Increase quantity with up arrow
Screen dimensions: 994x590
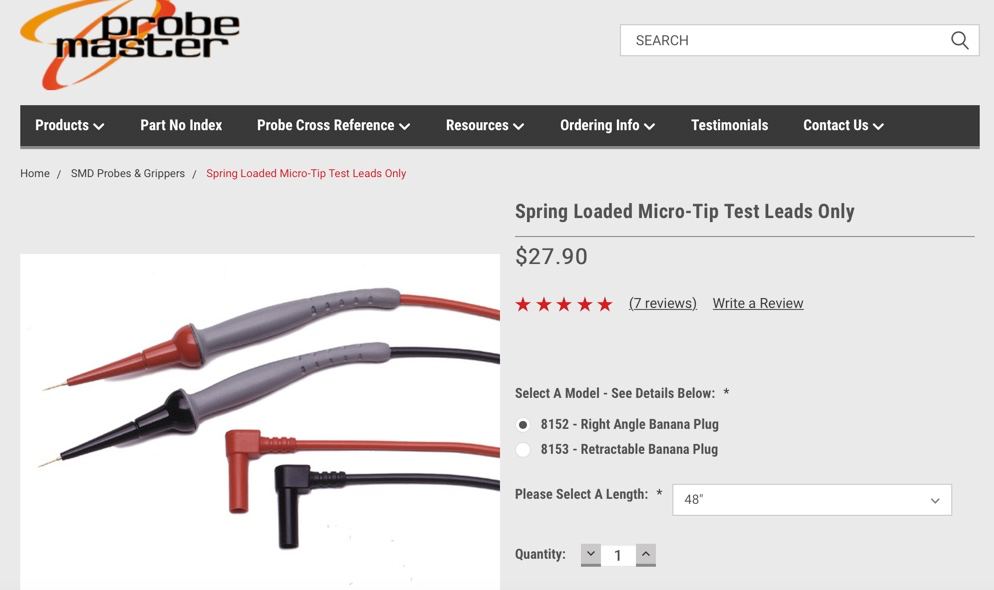[645, 555]
